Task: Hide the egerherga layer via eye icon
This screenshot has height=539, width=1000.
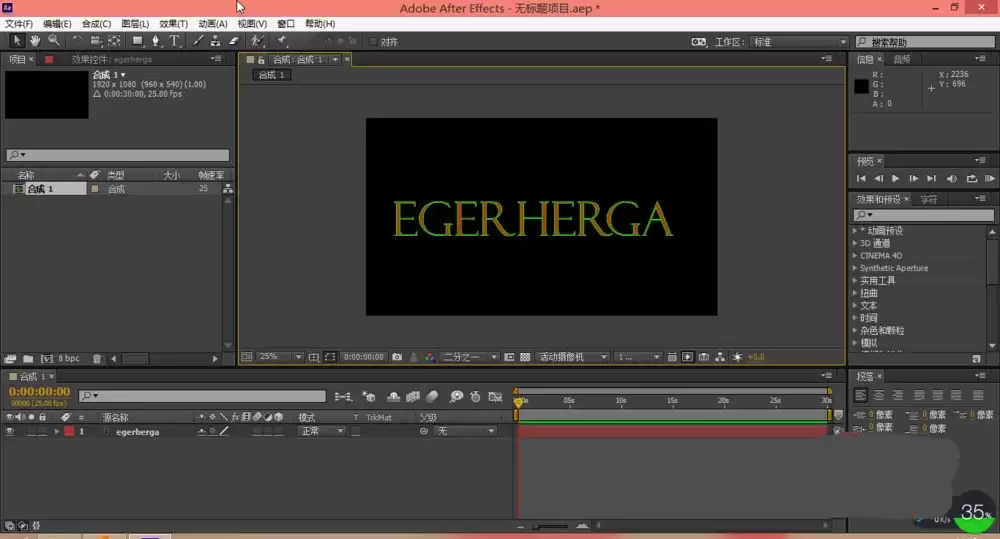Action: pos(10,432)
